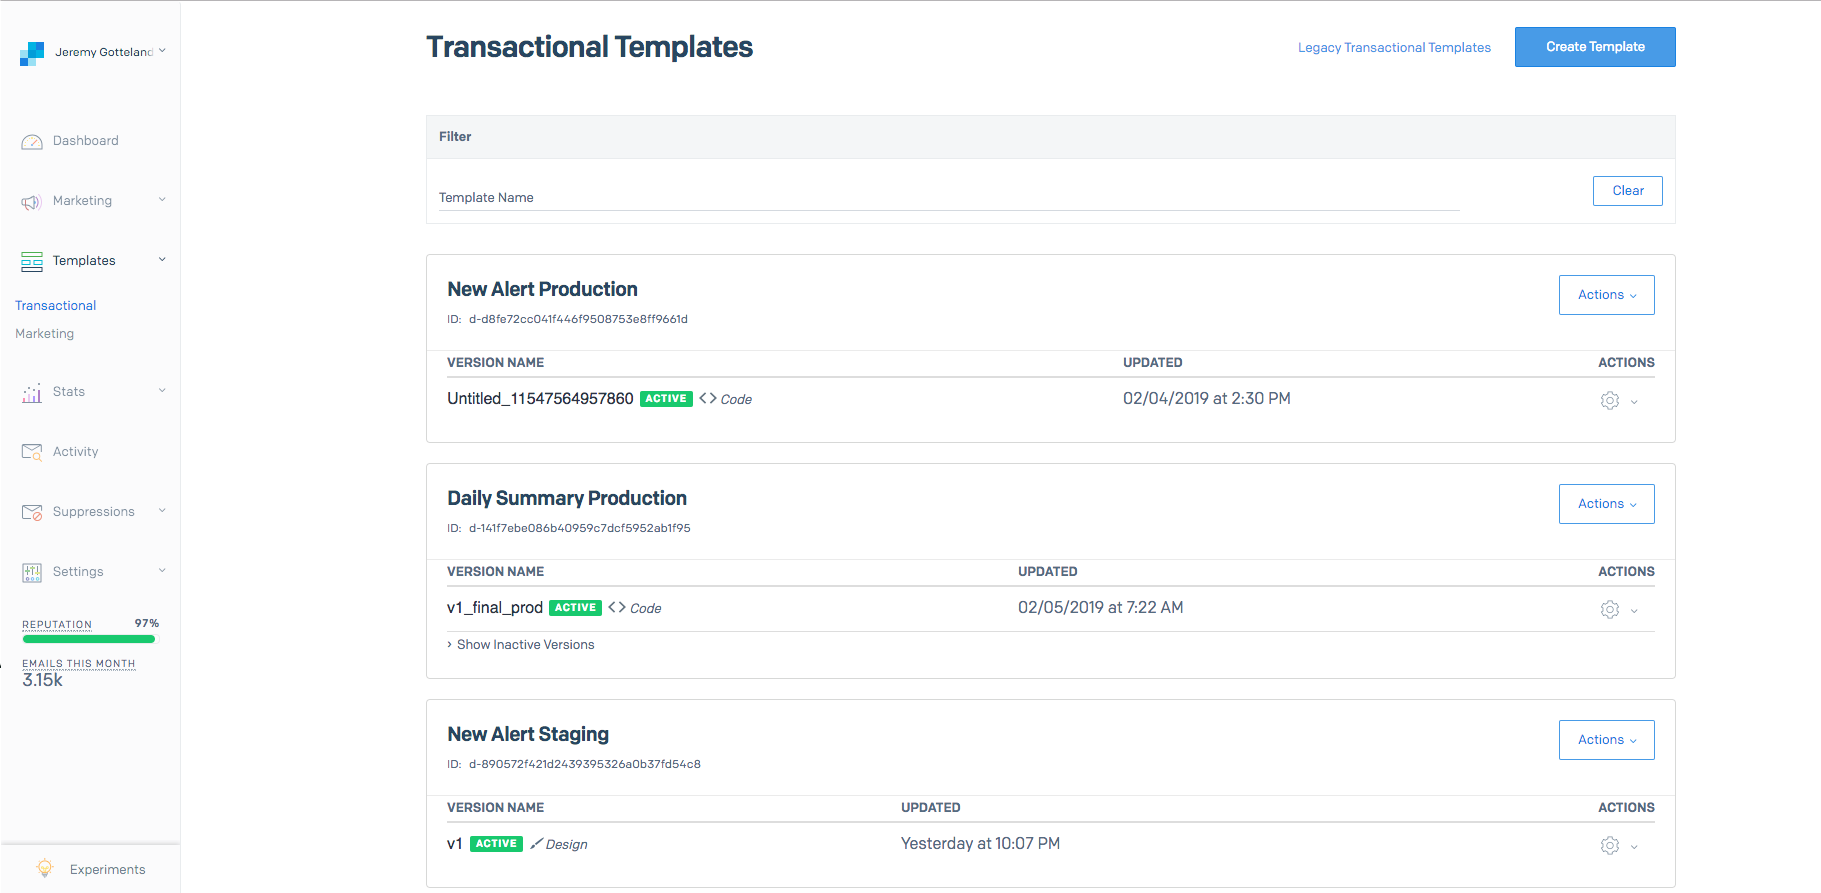Select the Templates menu item
Viewport: 1821px width, 893px height.
tap(84, 261)
